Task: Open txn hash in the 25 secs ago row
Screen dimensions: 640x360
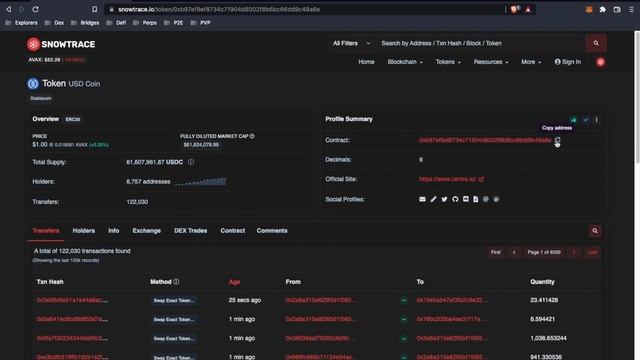Action: pyautogui.click(x=72, y=300)
